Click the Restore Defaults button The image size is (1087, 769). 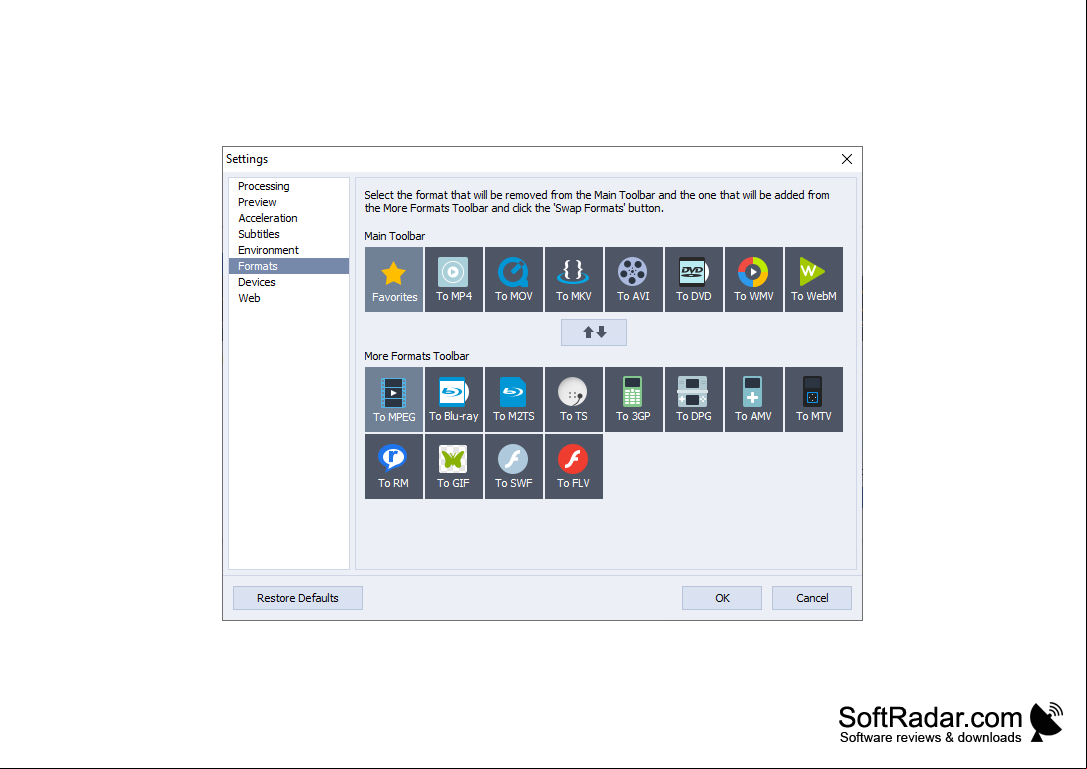point(298,598)
